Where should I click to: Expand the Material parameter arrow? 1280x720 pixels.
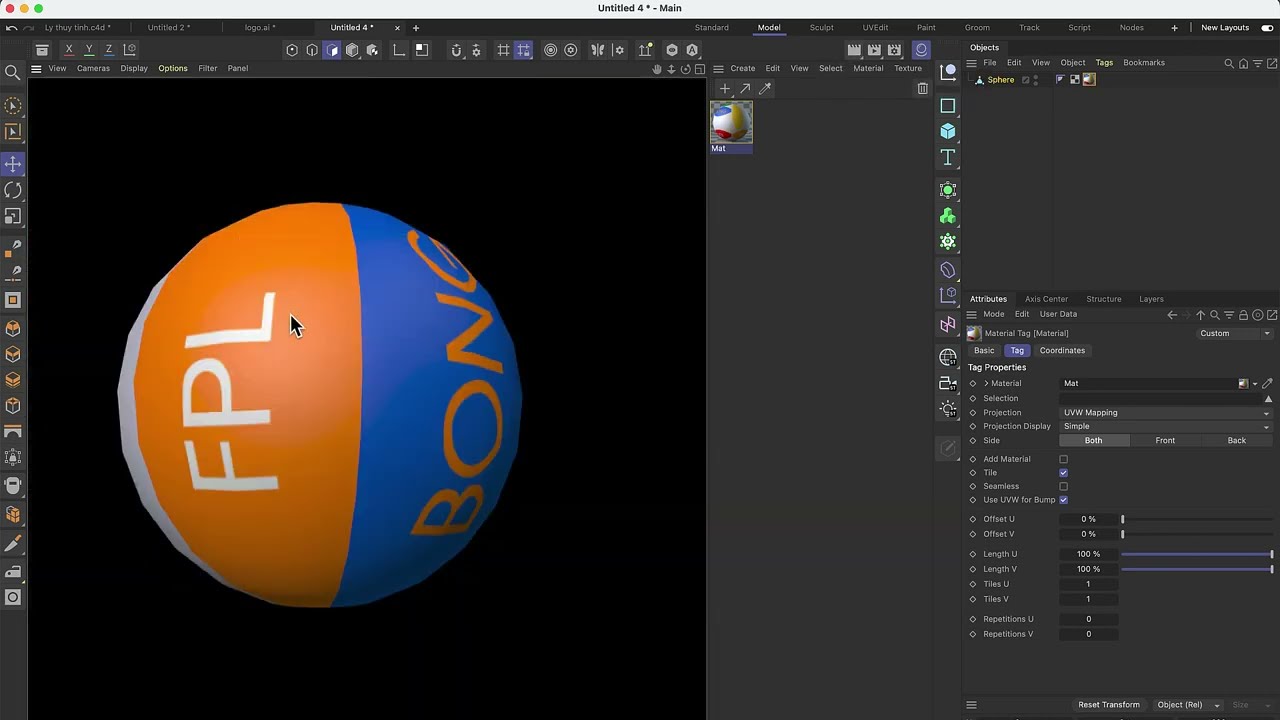(x=986, y=384)
